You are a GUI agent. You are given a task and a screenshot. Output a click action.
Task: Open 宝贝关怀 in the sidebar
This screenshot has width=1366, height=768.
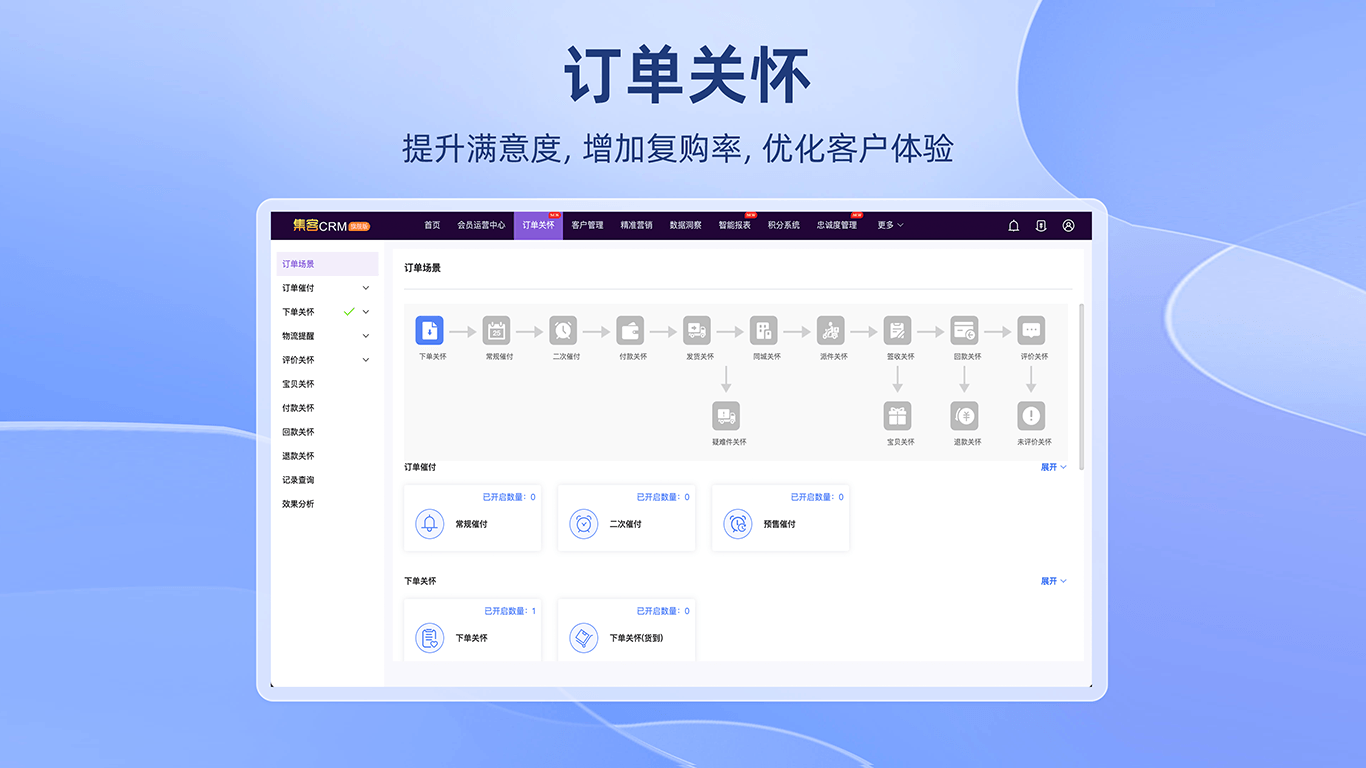click(x=298, y=384)
